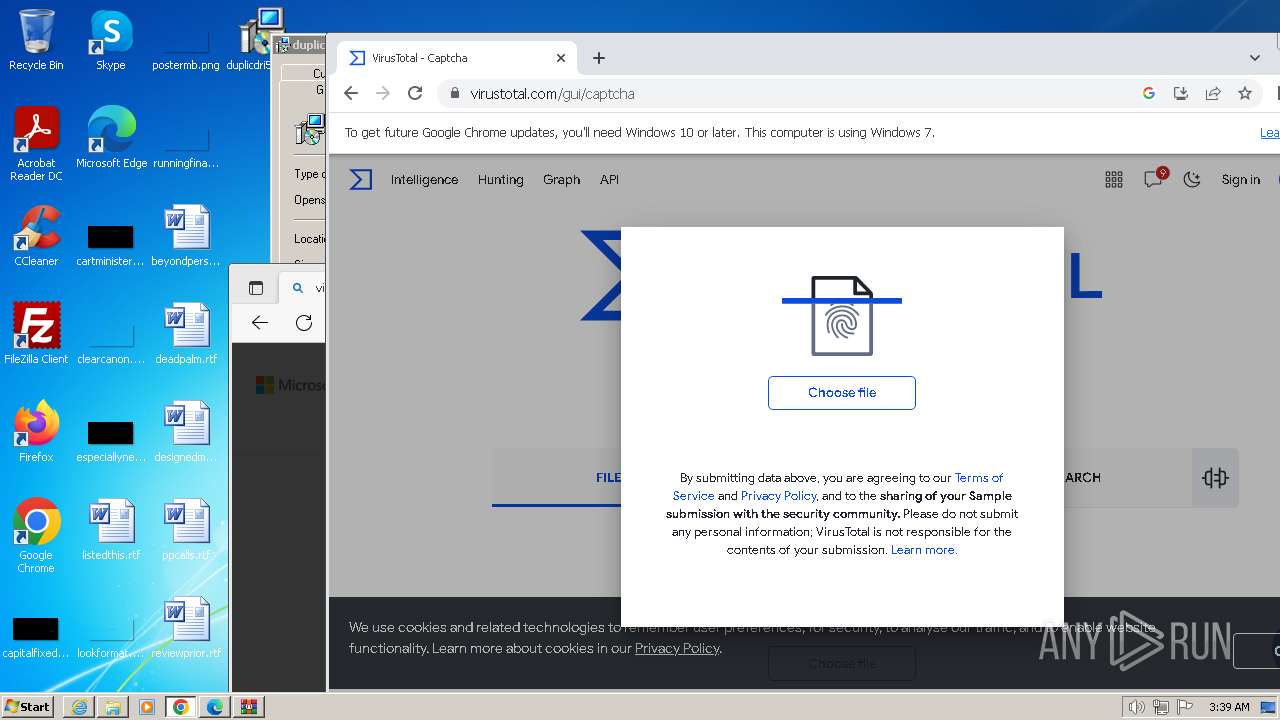
Task: Open the Hunting menu item
Action: (500, 180)
